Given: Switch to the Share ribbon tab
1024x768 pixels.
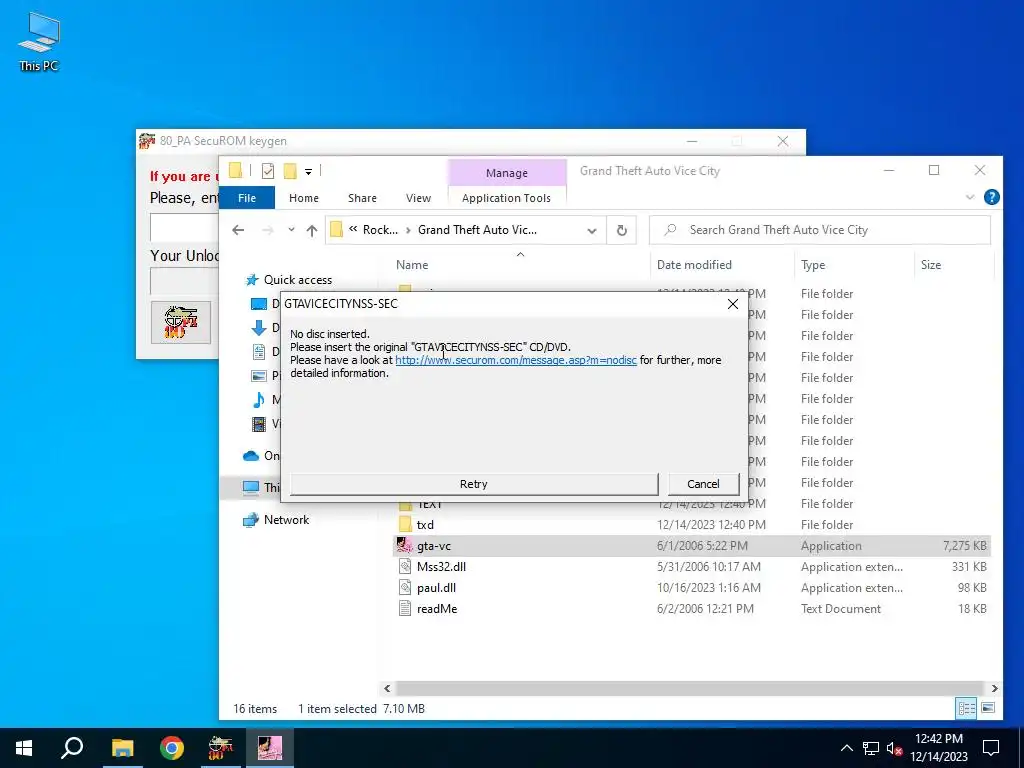Looking at the screenshot, I should [x=362, y=198].
